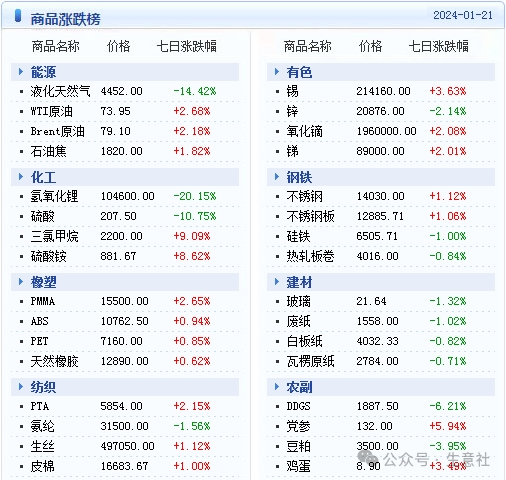Open 废纸 commodity
The image size is (506, 480).
pos(298,321)
